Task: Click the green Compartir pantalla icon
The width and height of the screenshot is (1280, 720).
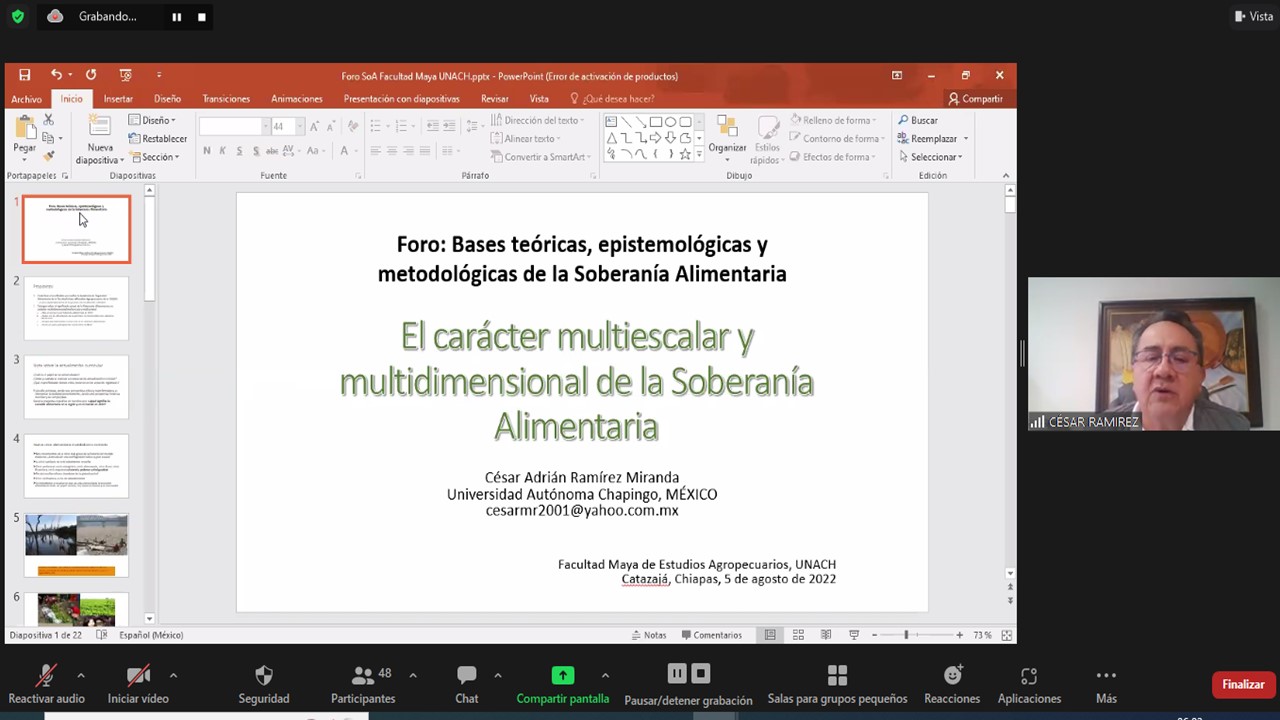Action: coord(563,675)
